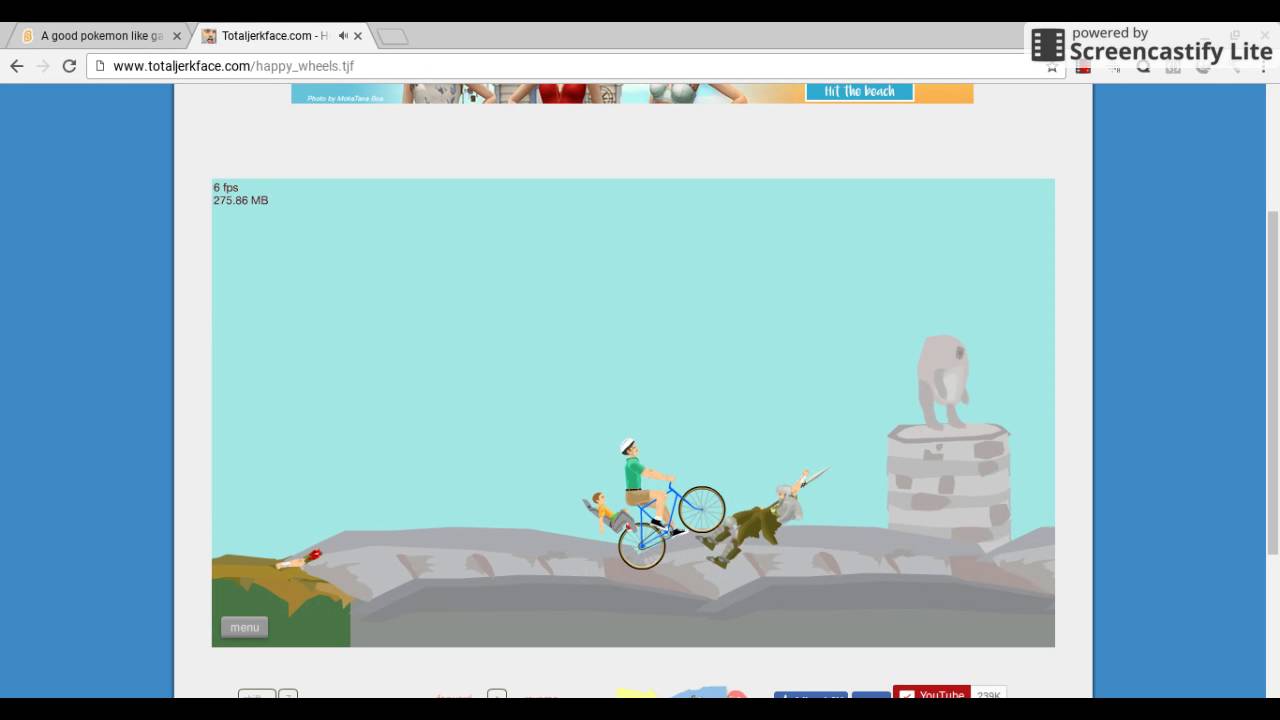Click the browser forward arrow
This screenshot has height=720, width=1280.
(x=43, y=66)
